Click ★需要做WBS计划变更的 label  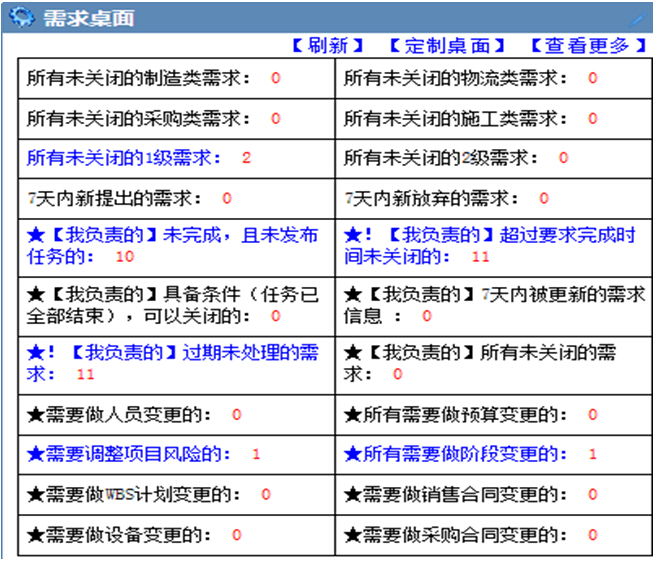(133, 495)
